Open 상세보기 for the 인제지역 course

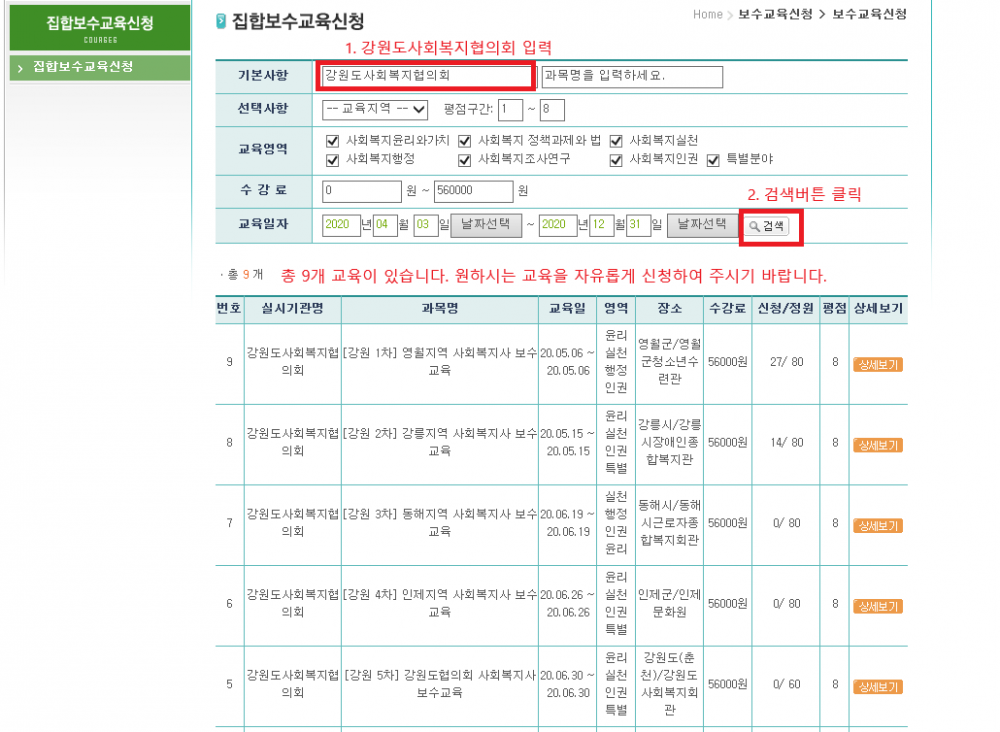tap(878, 606)
